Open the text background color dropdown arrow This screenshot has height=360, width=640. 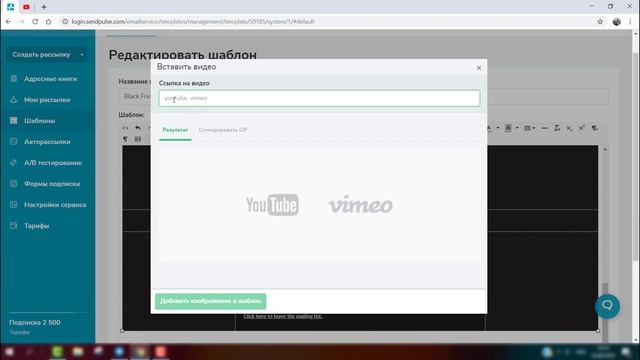click(x=517, y=128)
